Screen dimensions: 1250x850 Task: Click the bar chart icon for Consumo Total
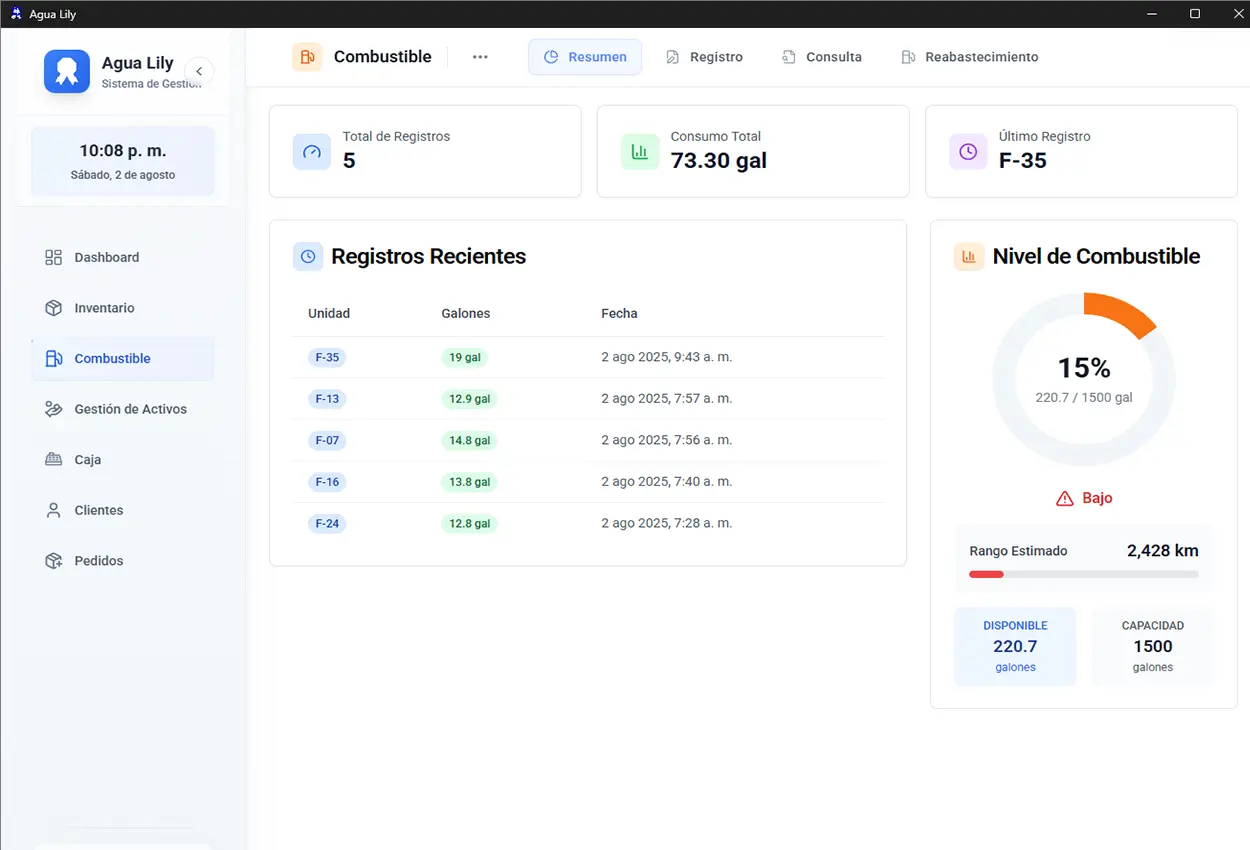(640, 151)
